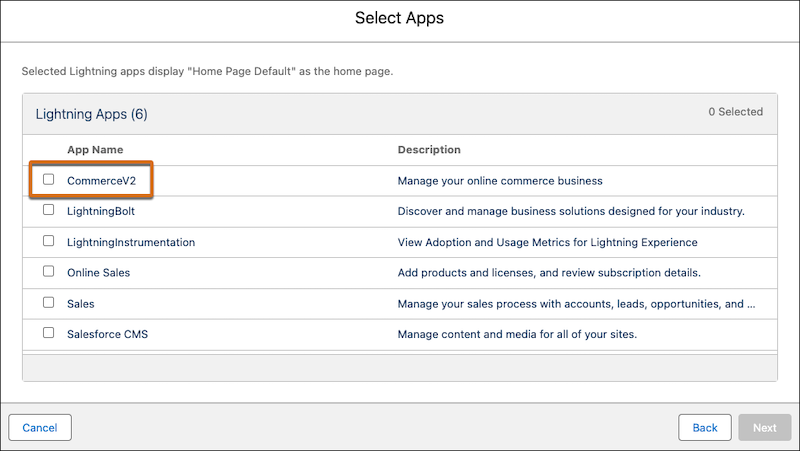Click the '0 Selected' counter
Image resolution: width=800 pixels, height=451 pixels.
click(x=735, y=112)
